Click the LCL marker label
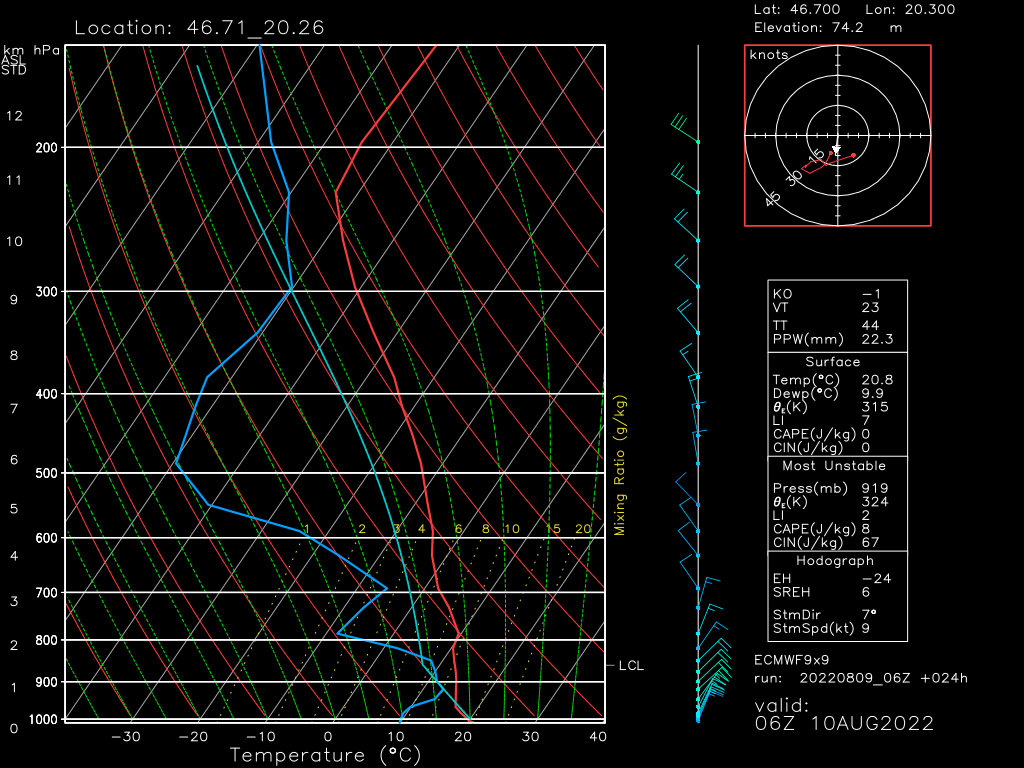The width and height of the screenshot is (1024, 768). (x=631, y=665)
